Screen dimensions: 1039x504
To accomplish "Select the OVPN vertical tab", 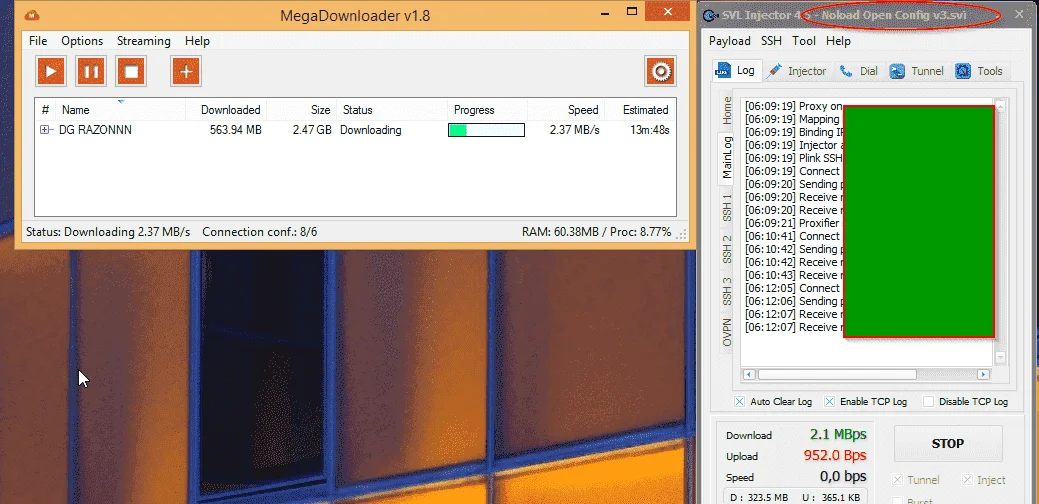I will 727,332.
